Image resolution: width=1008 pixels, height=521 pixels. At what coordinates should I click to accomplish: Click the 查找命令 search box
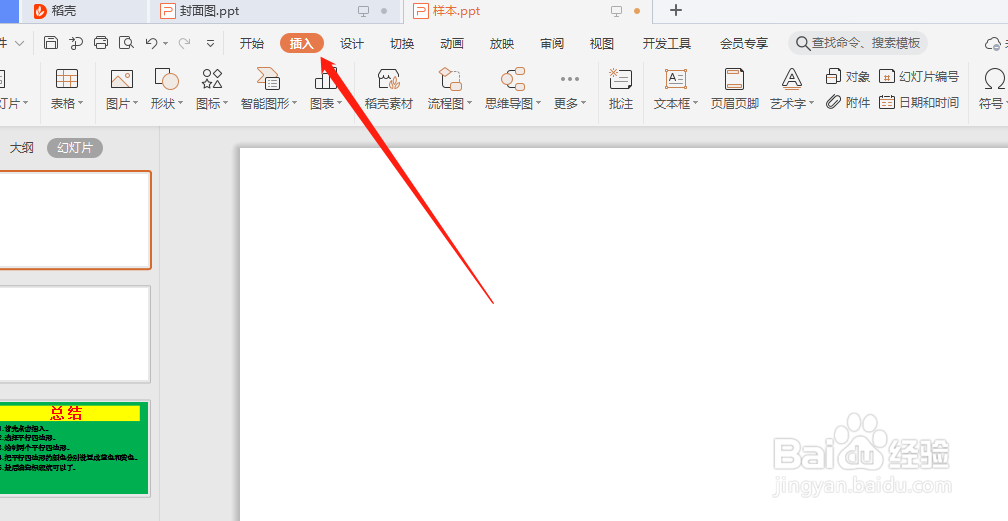point(858,43)
